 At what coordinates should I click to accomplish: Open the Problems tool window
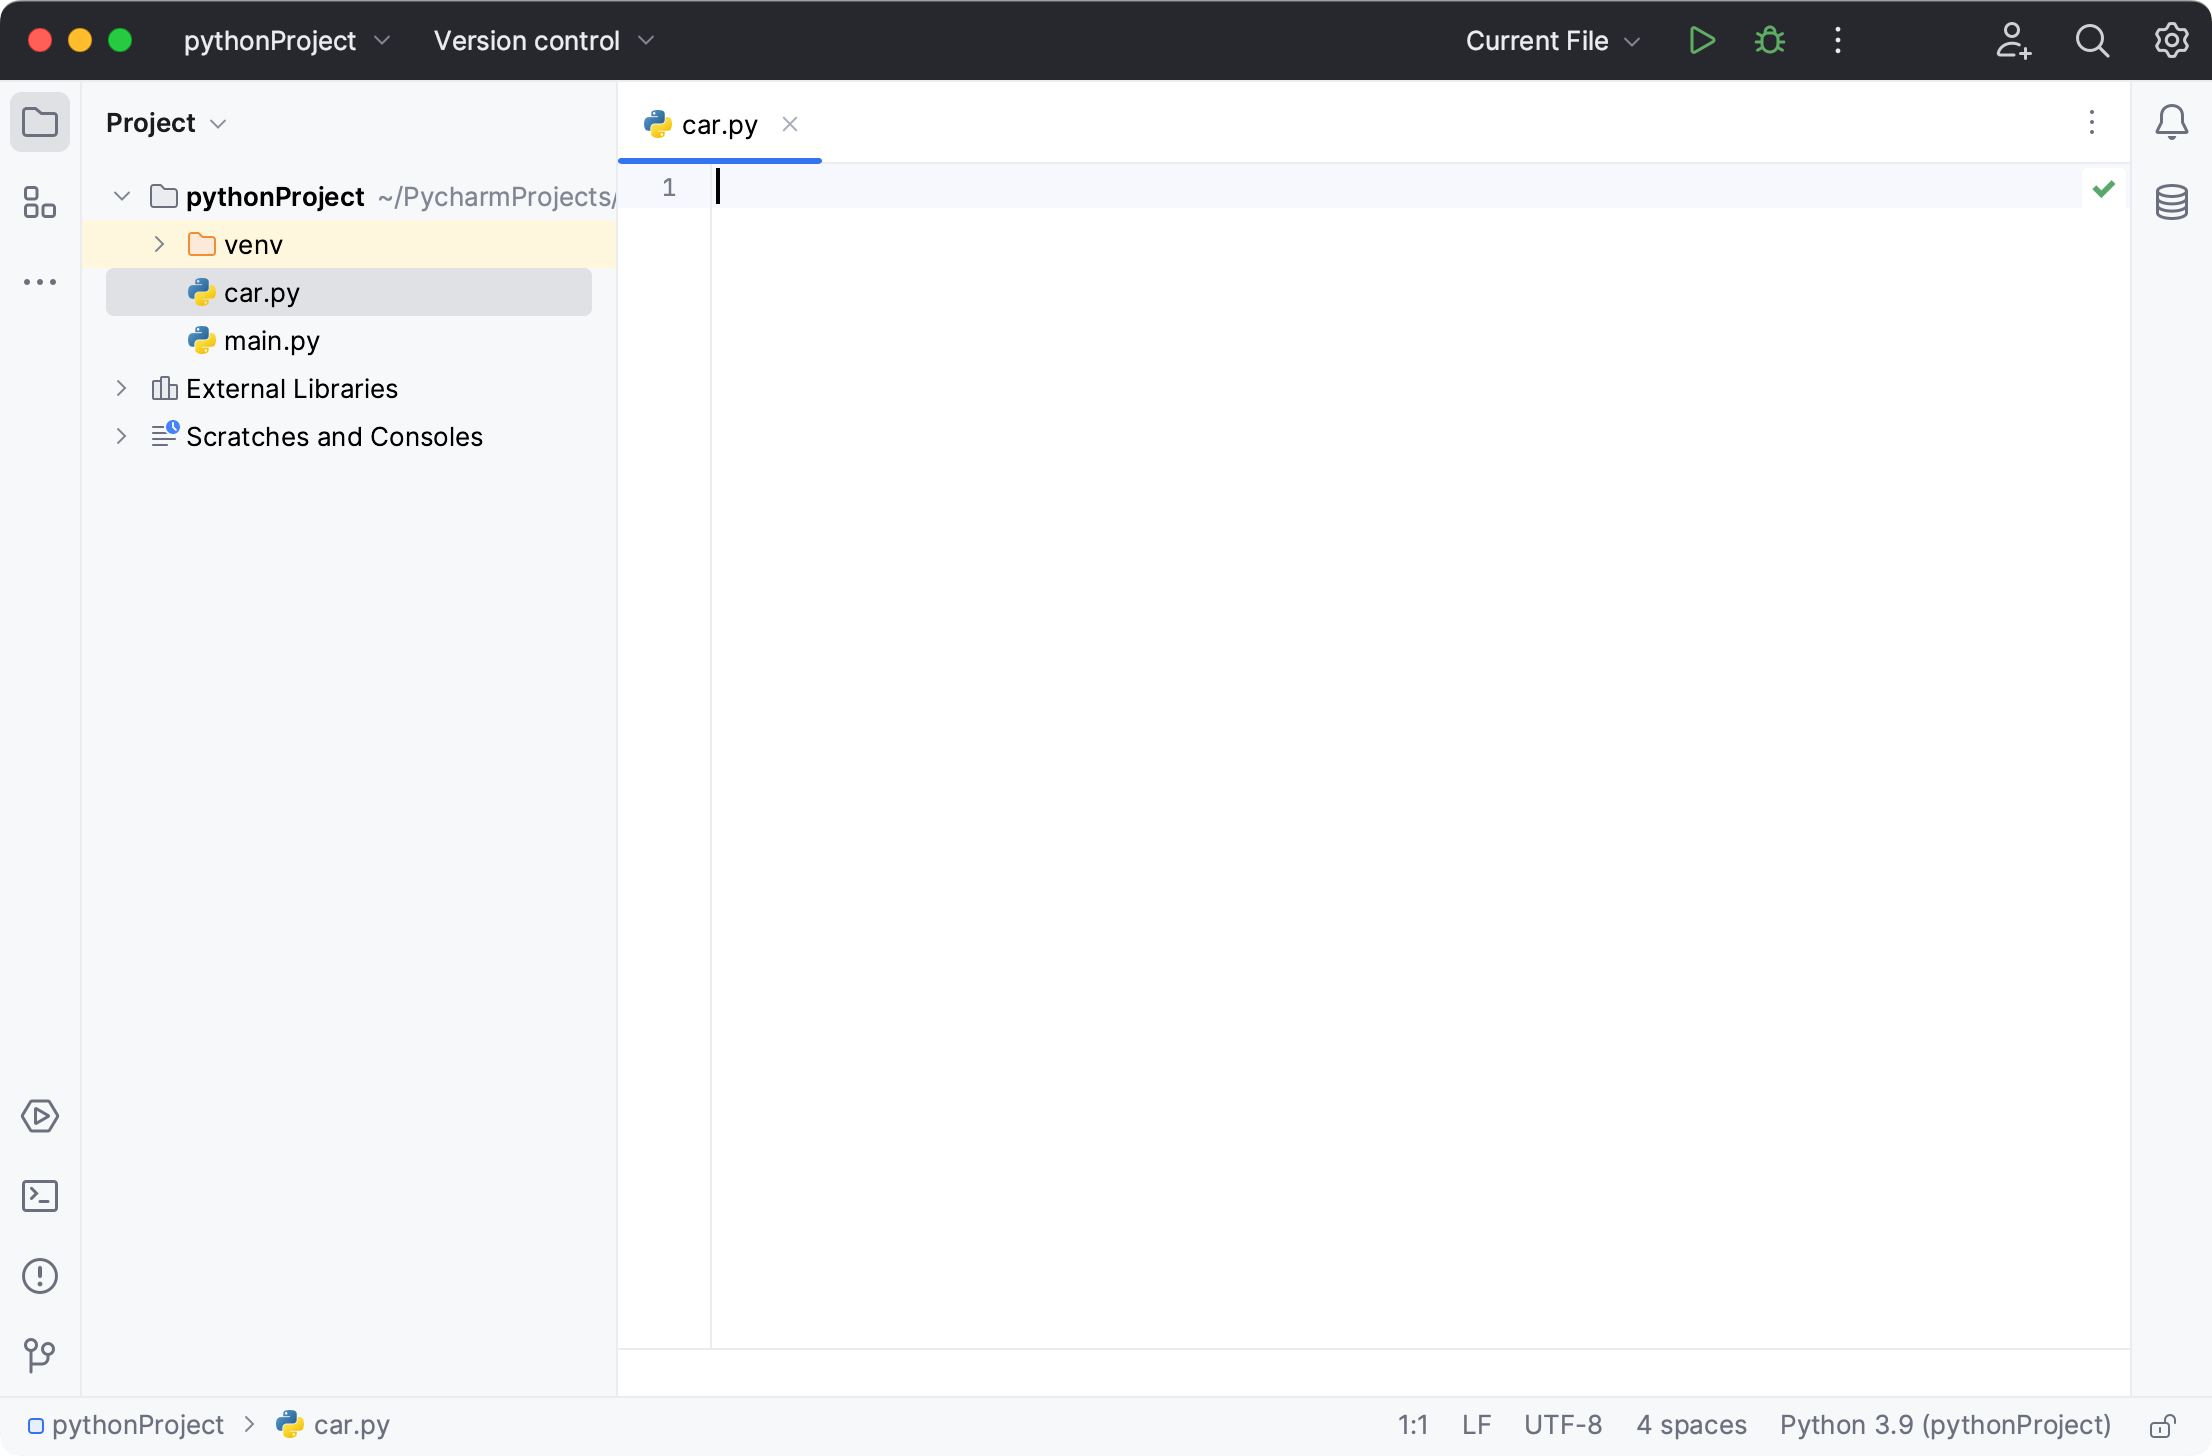(x=40, y=1276)
